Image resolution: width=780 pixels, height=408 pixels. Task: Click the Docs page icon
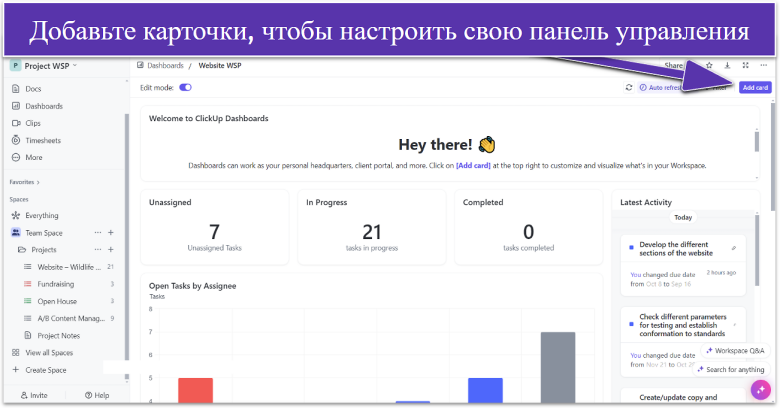[15, 89]
